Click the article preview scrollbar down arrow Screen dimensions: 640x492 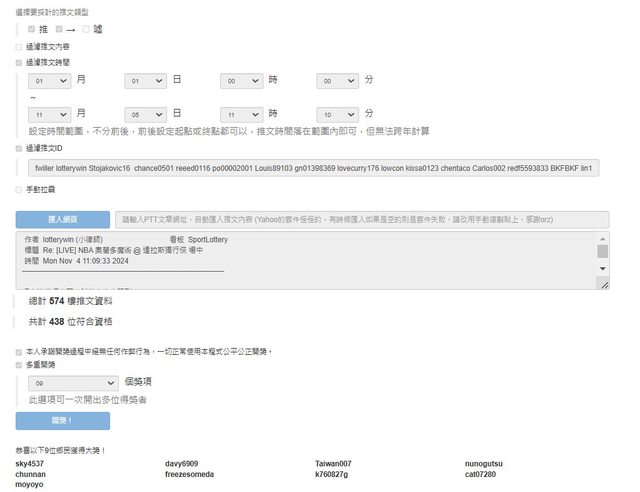(602, 269)
